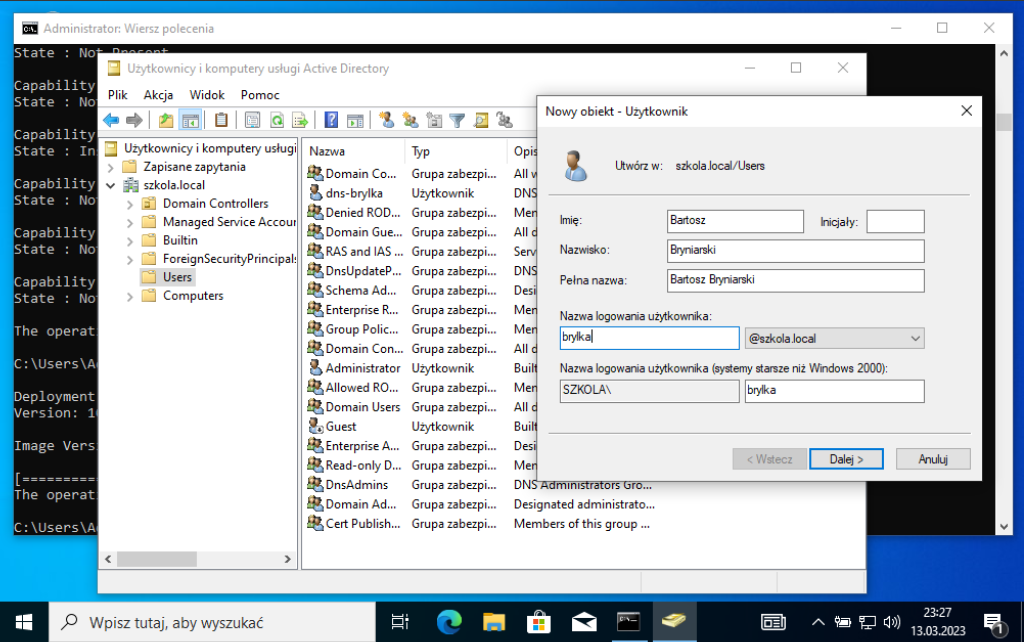The width and height of the screenshot is (1024, 642).
Task: Select the Users folder in the tree
Action: pos(167,277)
